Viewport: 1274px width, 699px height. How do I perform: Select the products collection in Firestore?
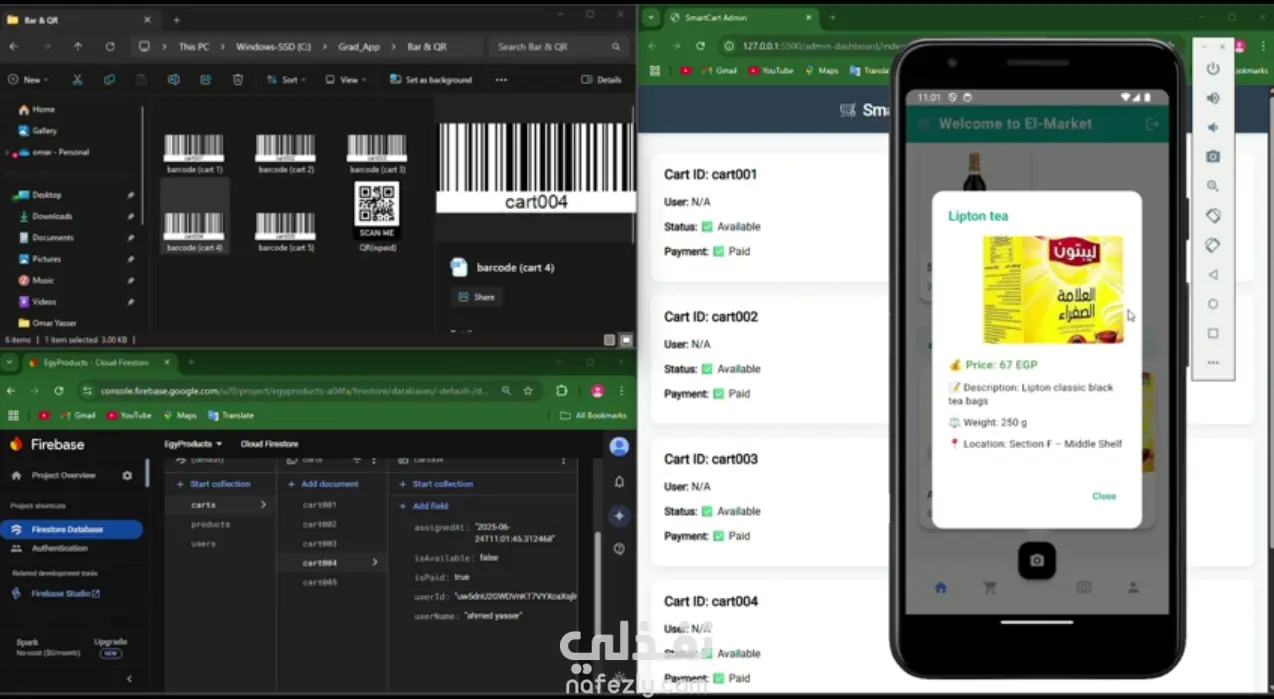point(210,524)
